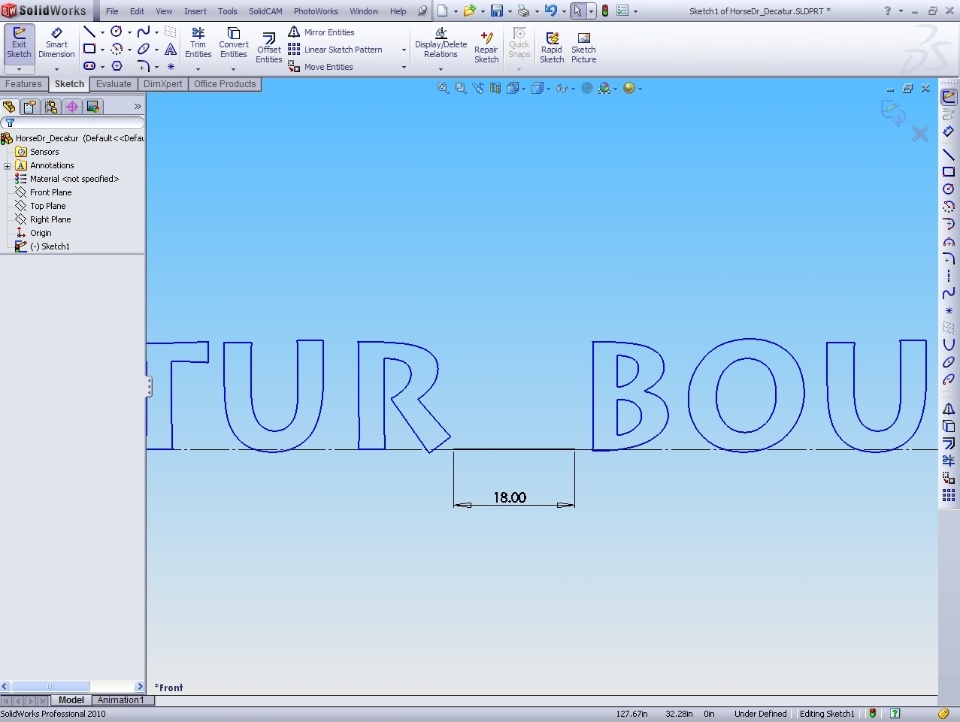Open the Animation1 bottom tab
The width and height of the screenshot is (960, 722).
tap(121, 700)
